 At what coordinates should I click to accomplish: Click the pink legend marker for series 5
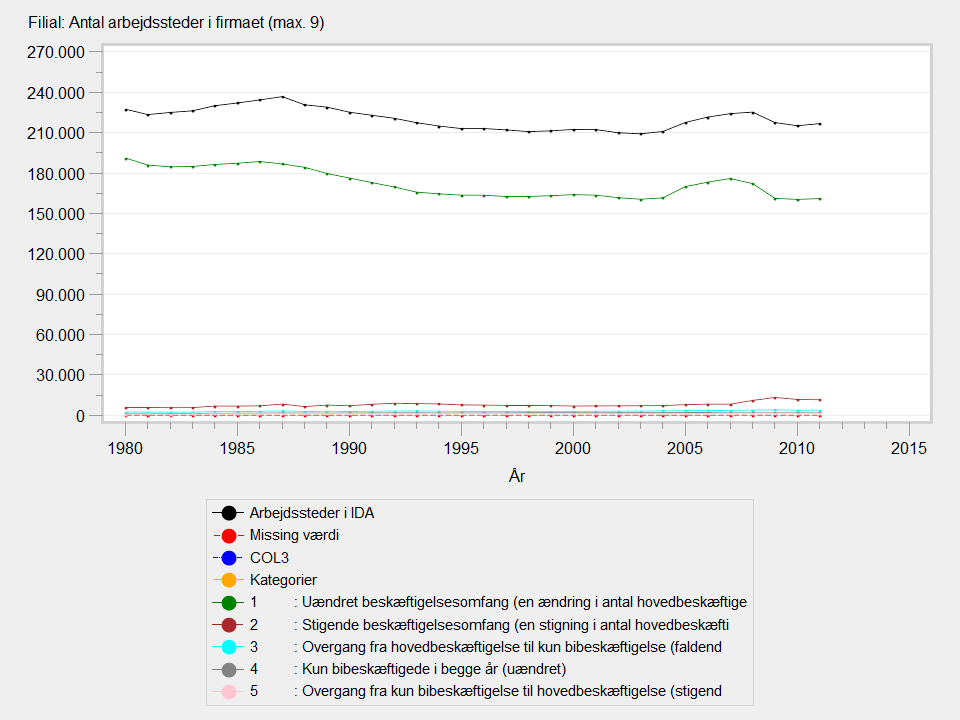[x=228, y=691]
